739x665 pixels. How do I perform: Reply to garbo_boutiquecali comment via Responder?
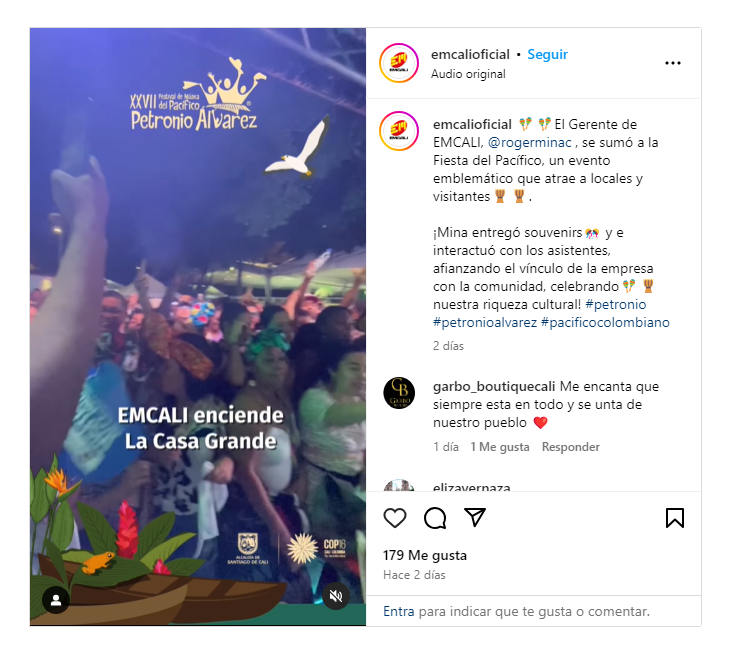[x=571, y=447]
